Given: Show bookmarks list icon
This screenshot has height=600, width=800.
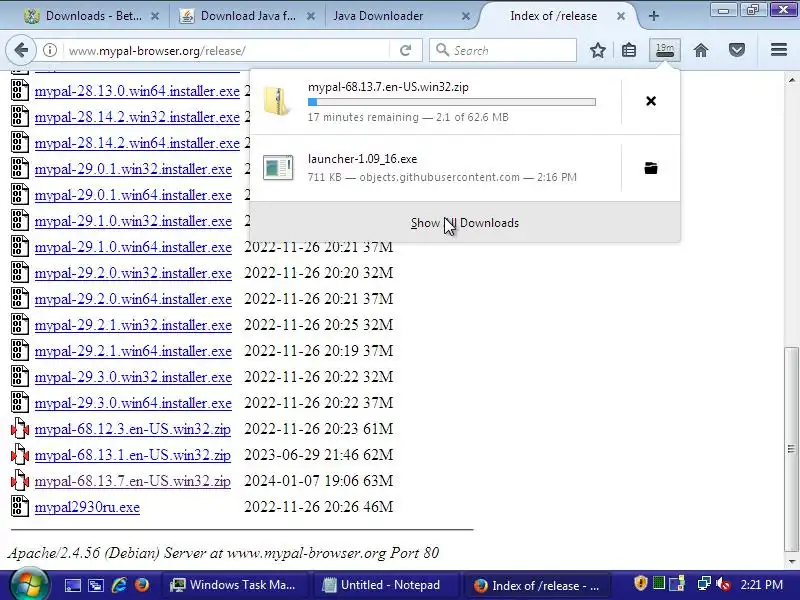Looking at the screenshot, I should point(629,51).
